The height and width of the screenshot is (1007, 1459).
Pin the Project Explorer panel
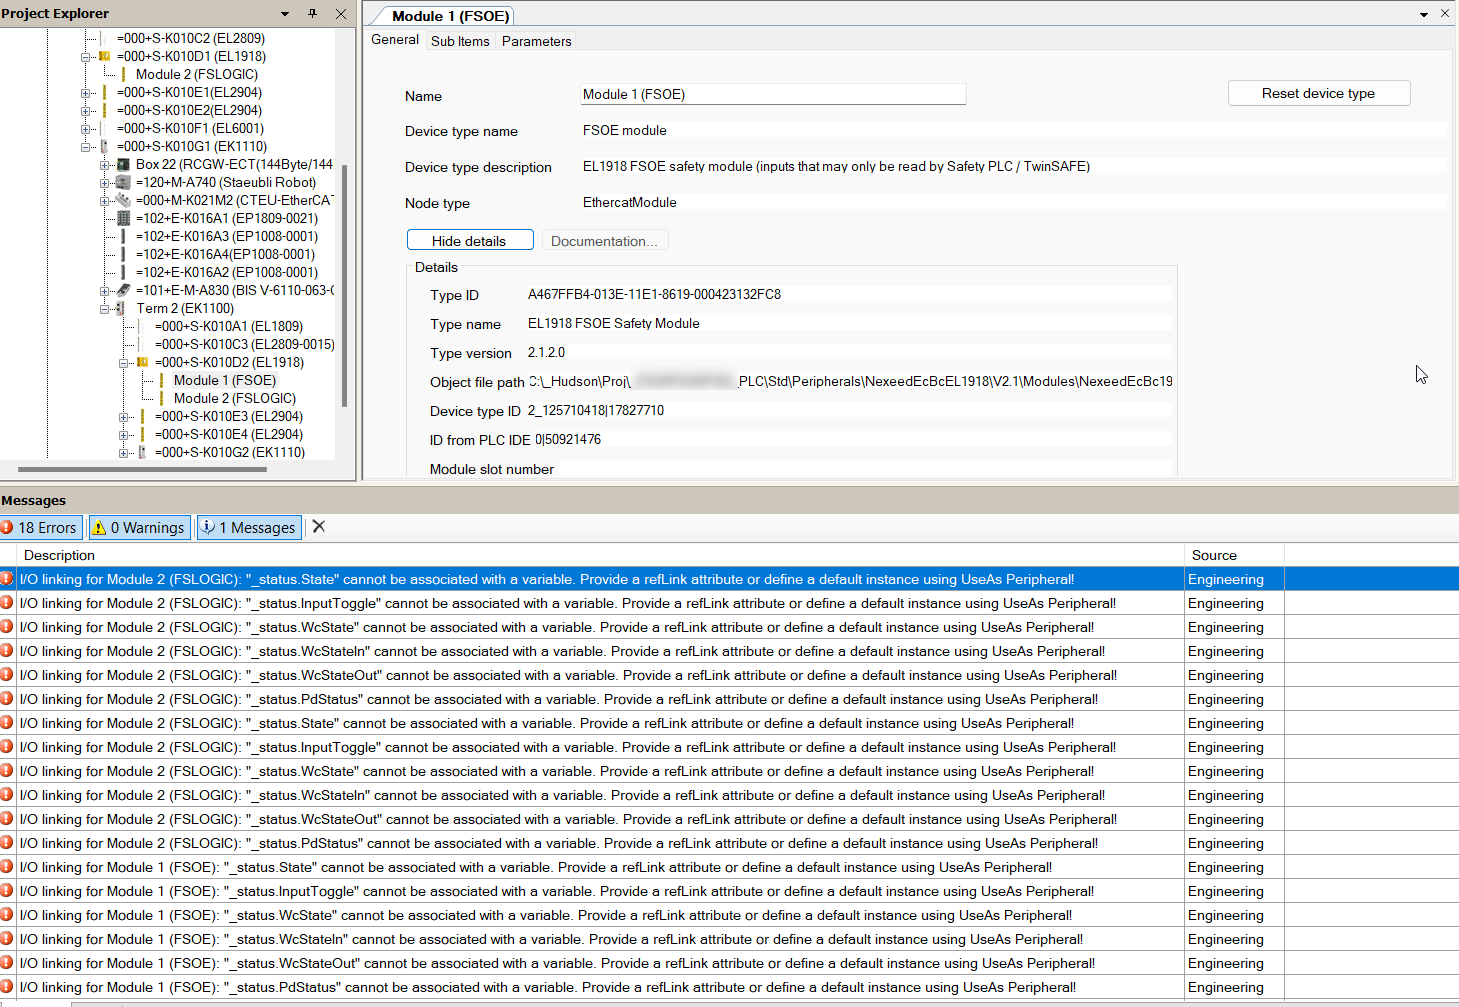(x=313, y=14)
